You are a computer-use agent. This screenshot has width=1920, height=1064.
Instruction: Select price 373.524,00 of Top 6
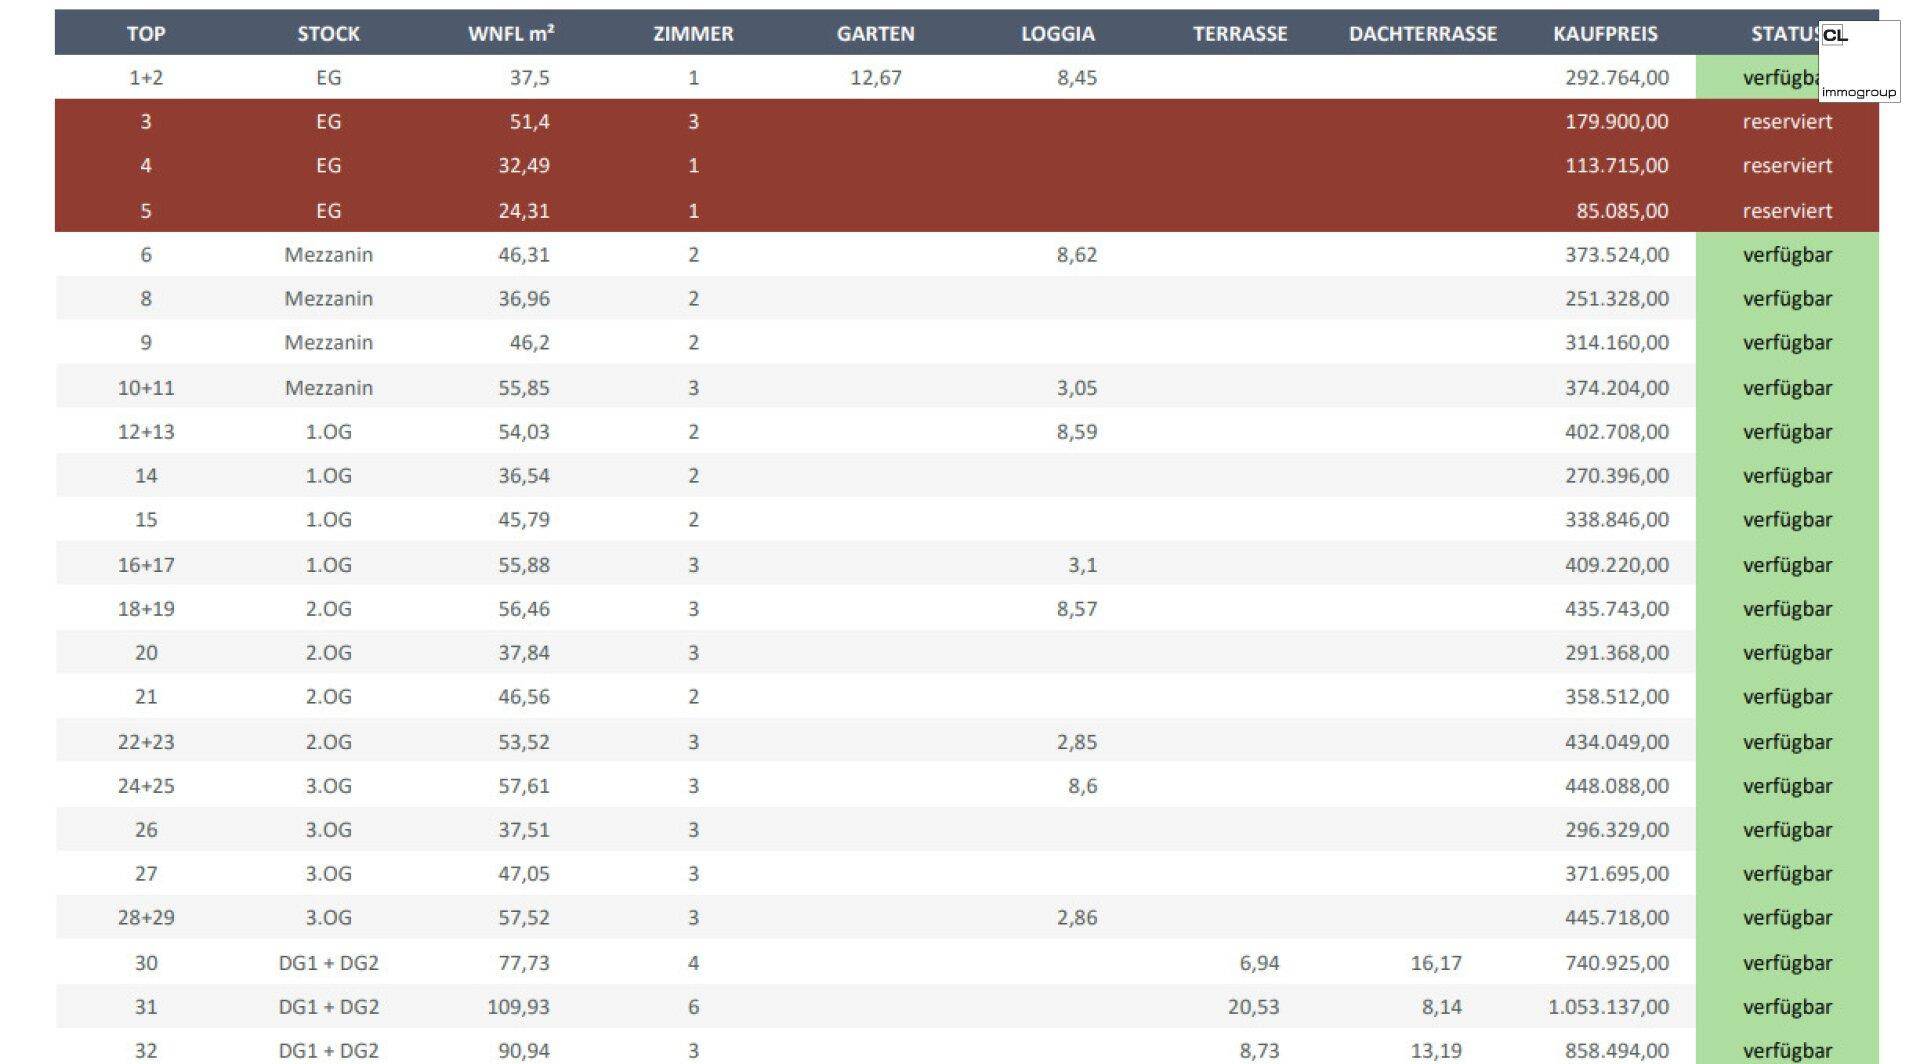coord(1617,255)
